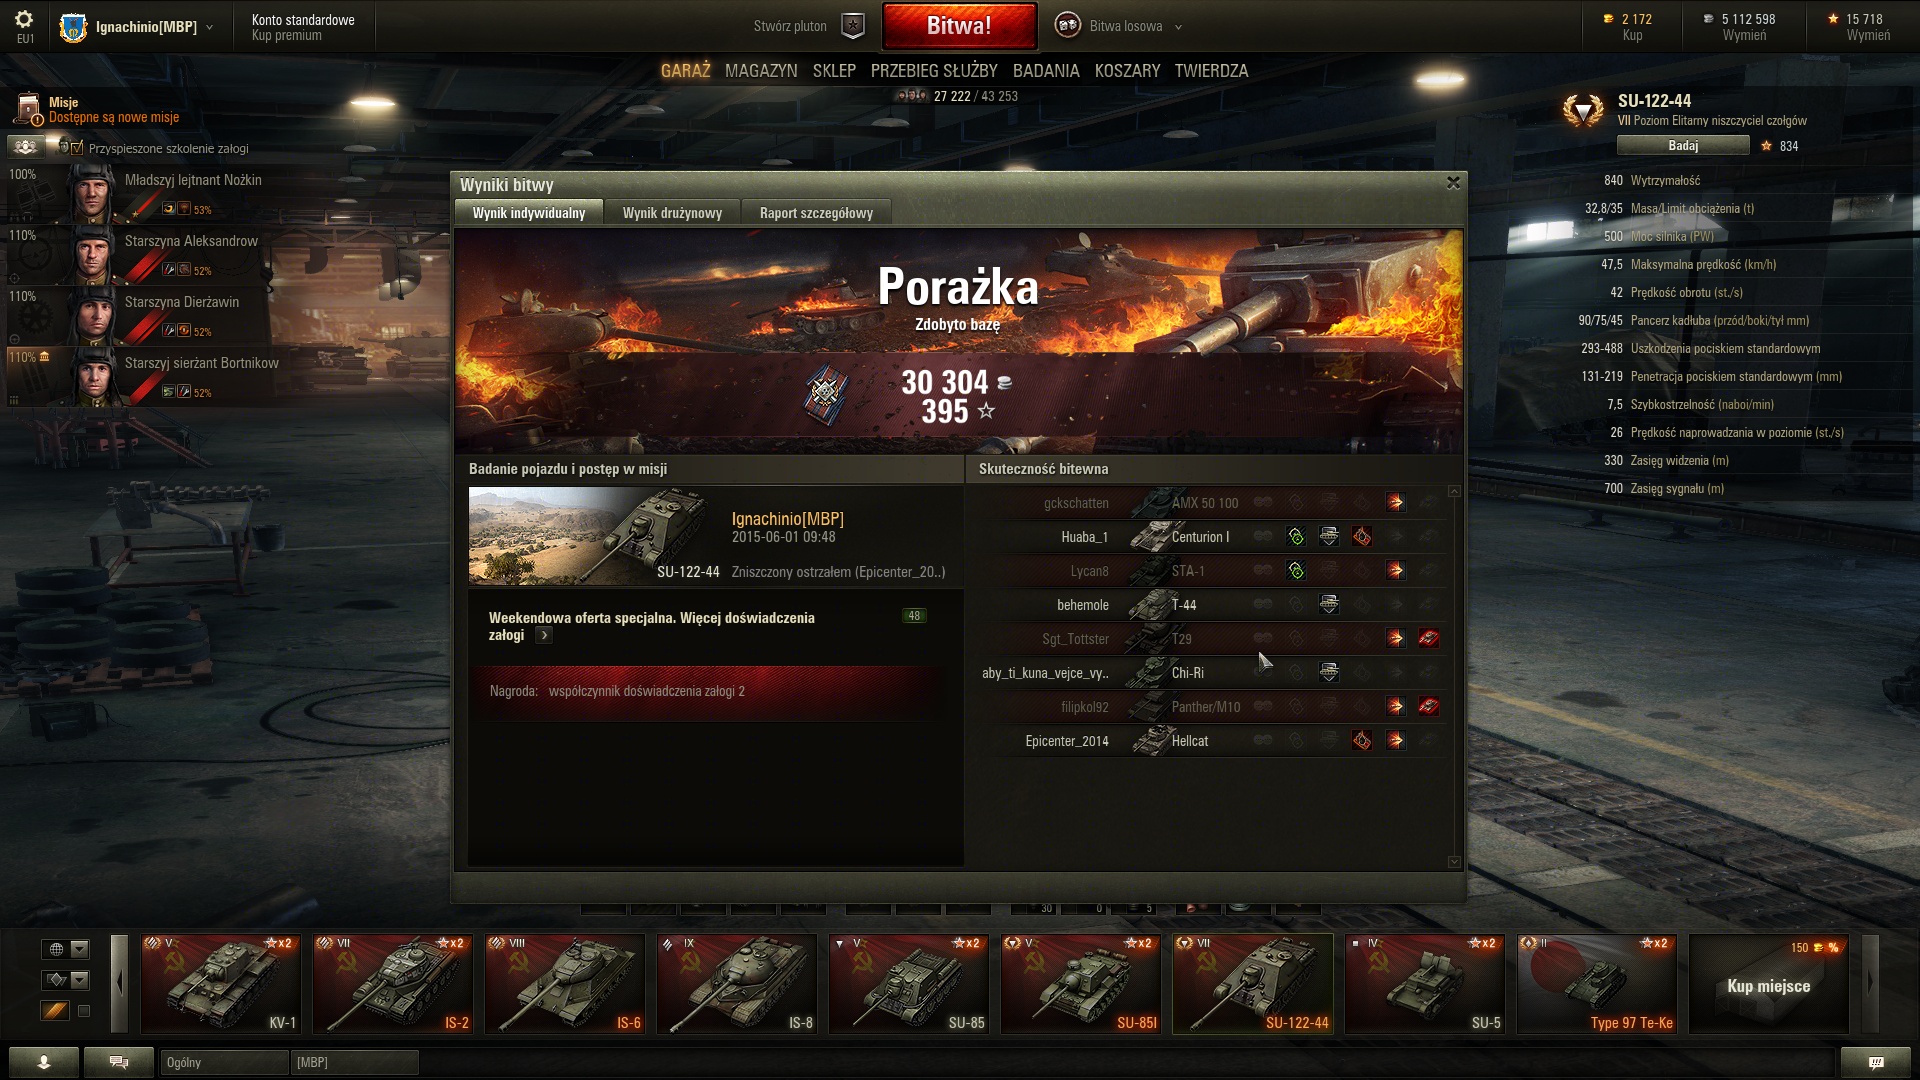Switch to the Wynik drużynowy tab
This screenshot has height=1080, width=1920.
(x=672, y=213)
